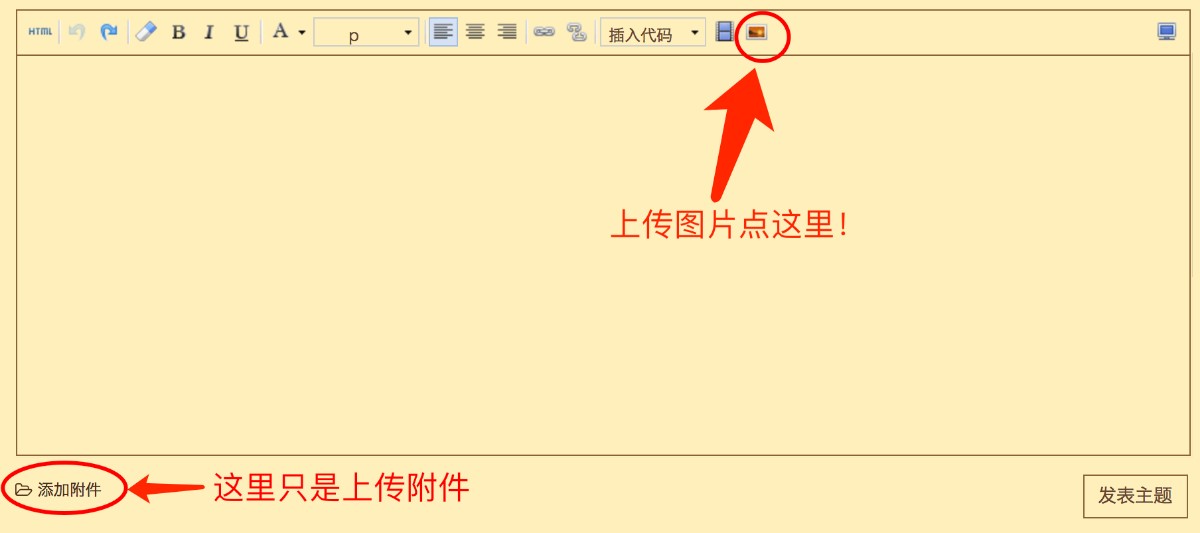The image size is (1200, 533).
Task: Submit post with 发表主题 button
Action: (x=1135, y=496)
